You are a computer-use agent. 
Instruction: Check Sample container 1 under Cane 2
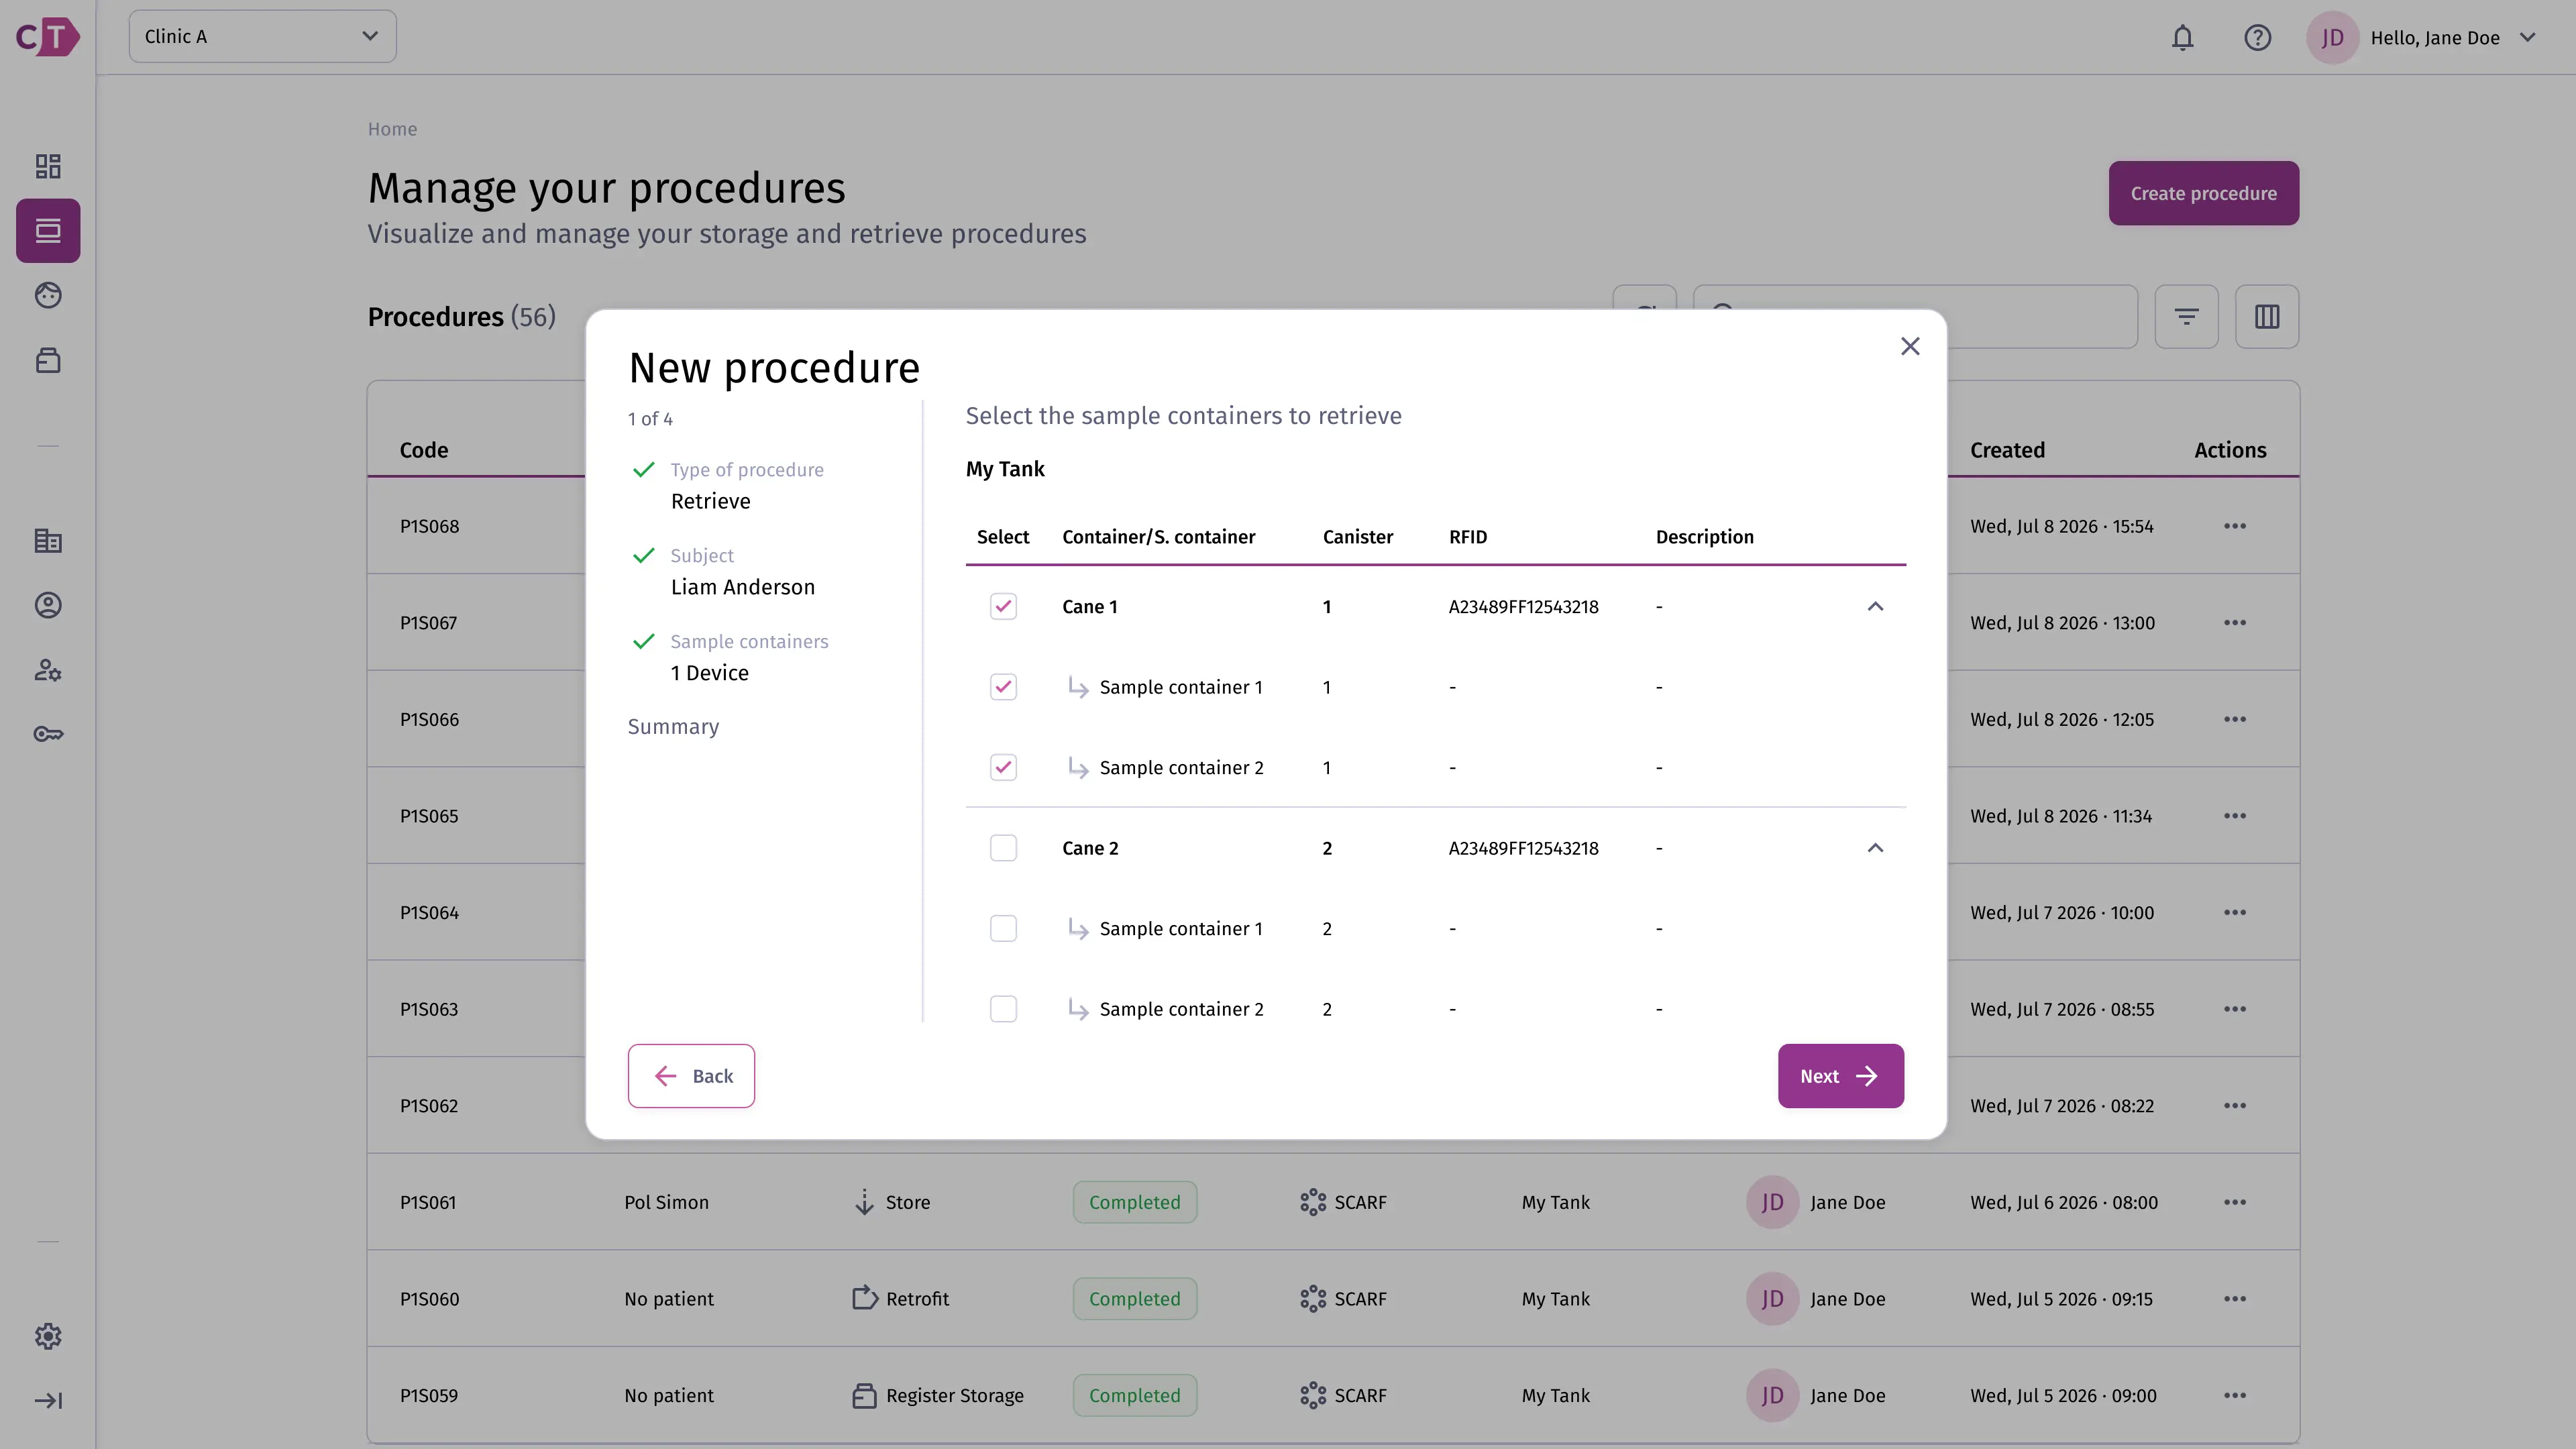tap(1003, 928)
